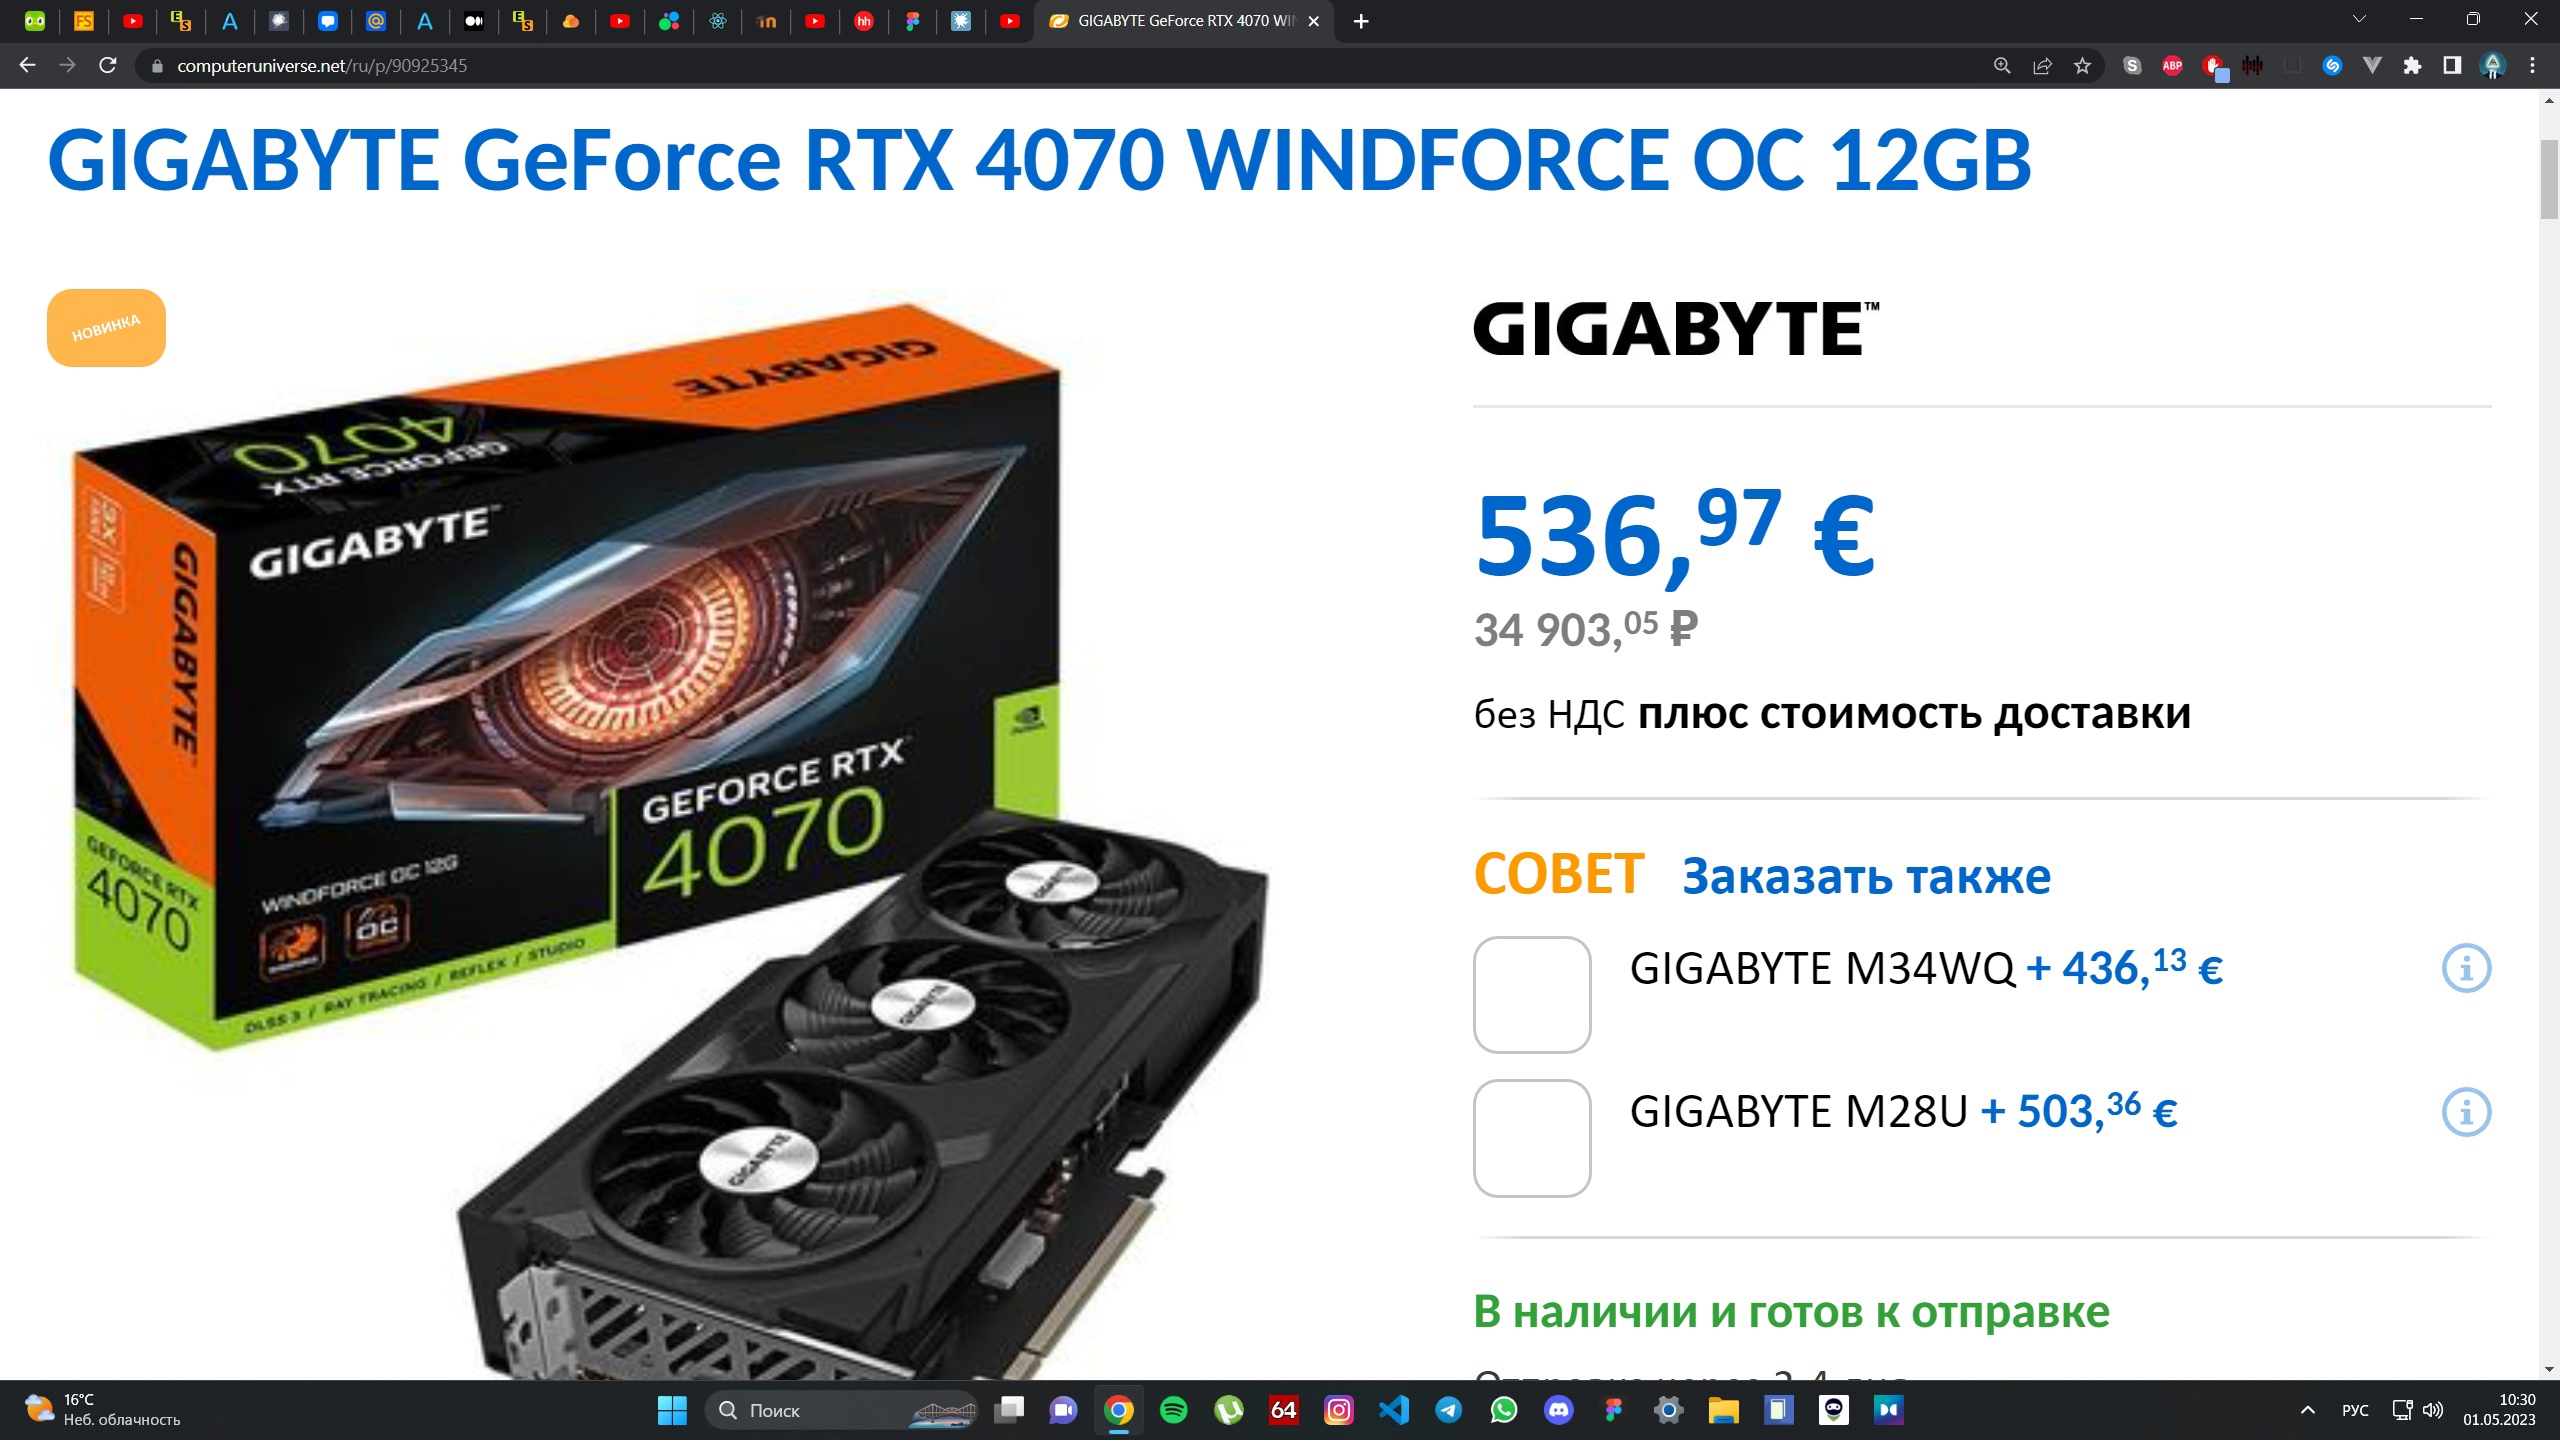Reload the page with the refresh icon
The image size is (2560, 1440).
coord(108,65)
